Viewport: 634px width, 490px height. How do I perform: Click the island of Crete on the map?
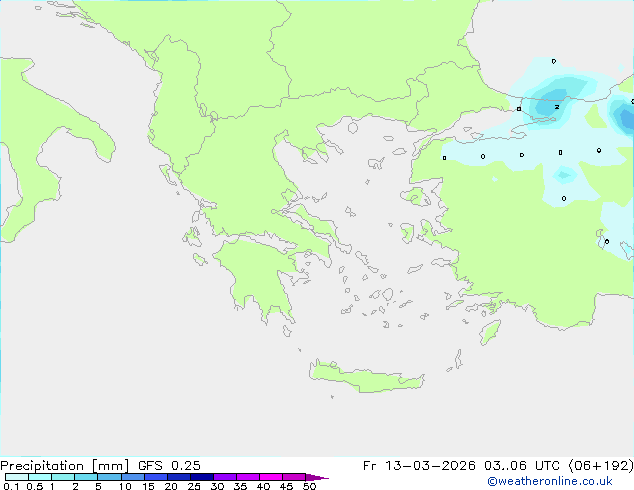coord(366,378)
